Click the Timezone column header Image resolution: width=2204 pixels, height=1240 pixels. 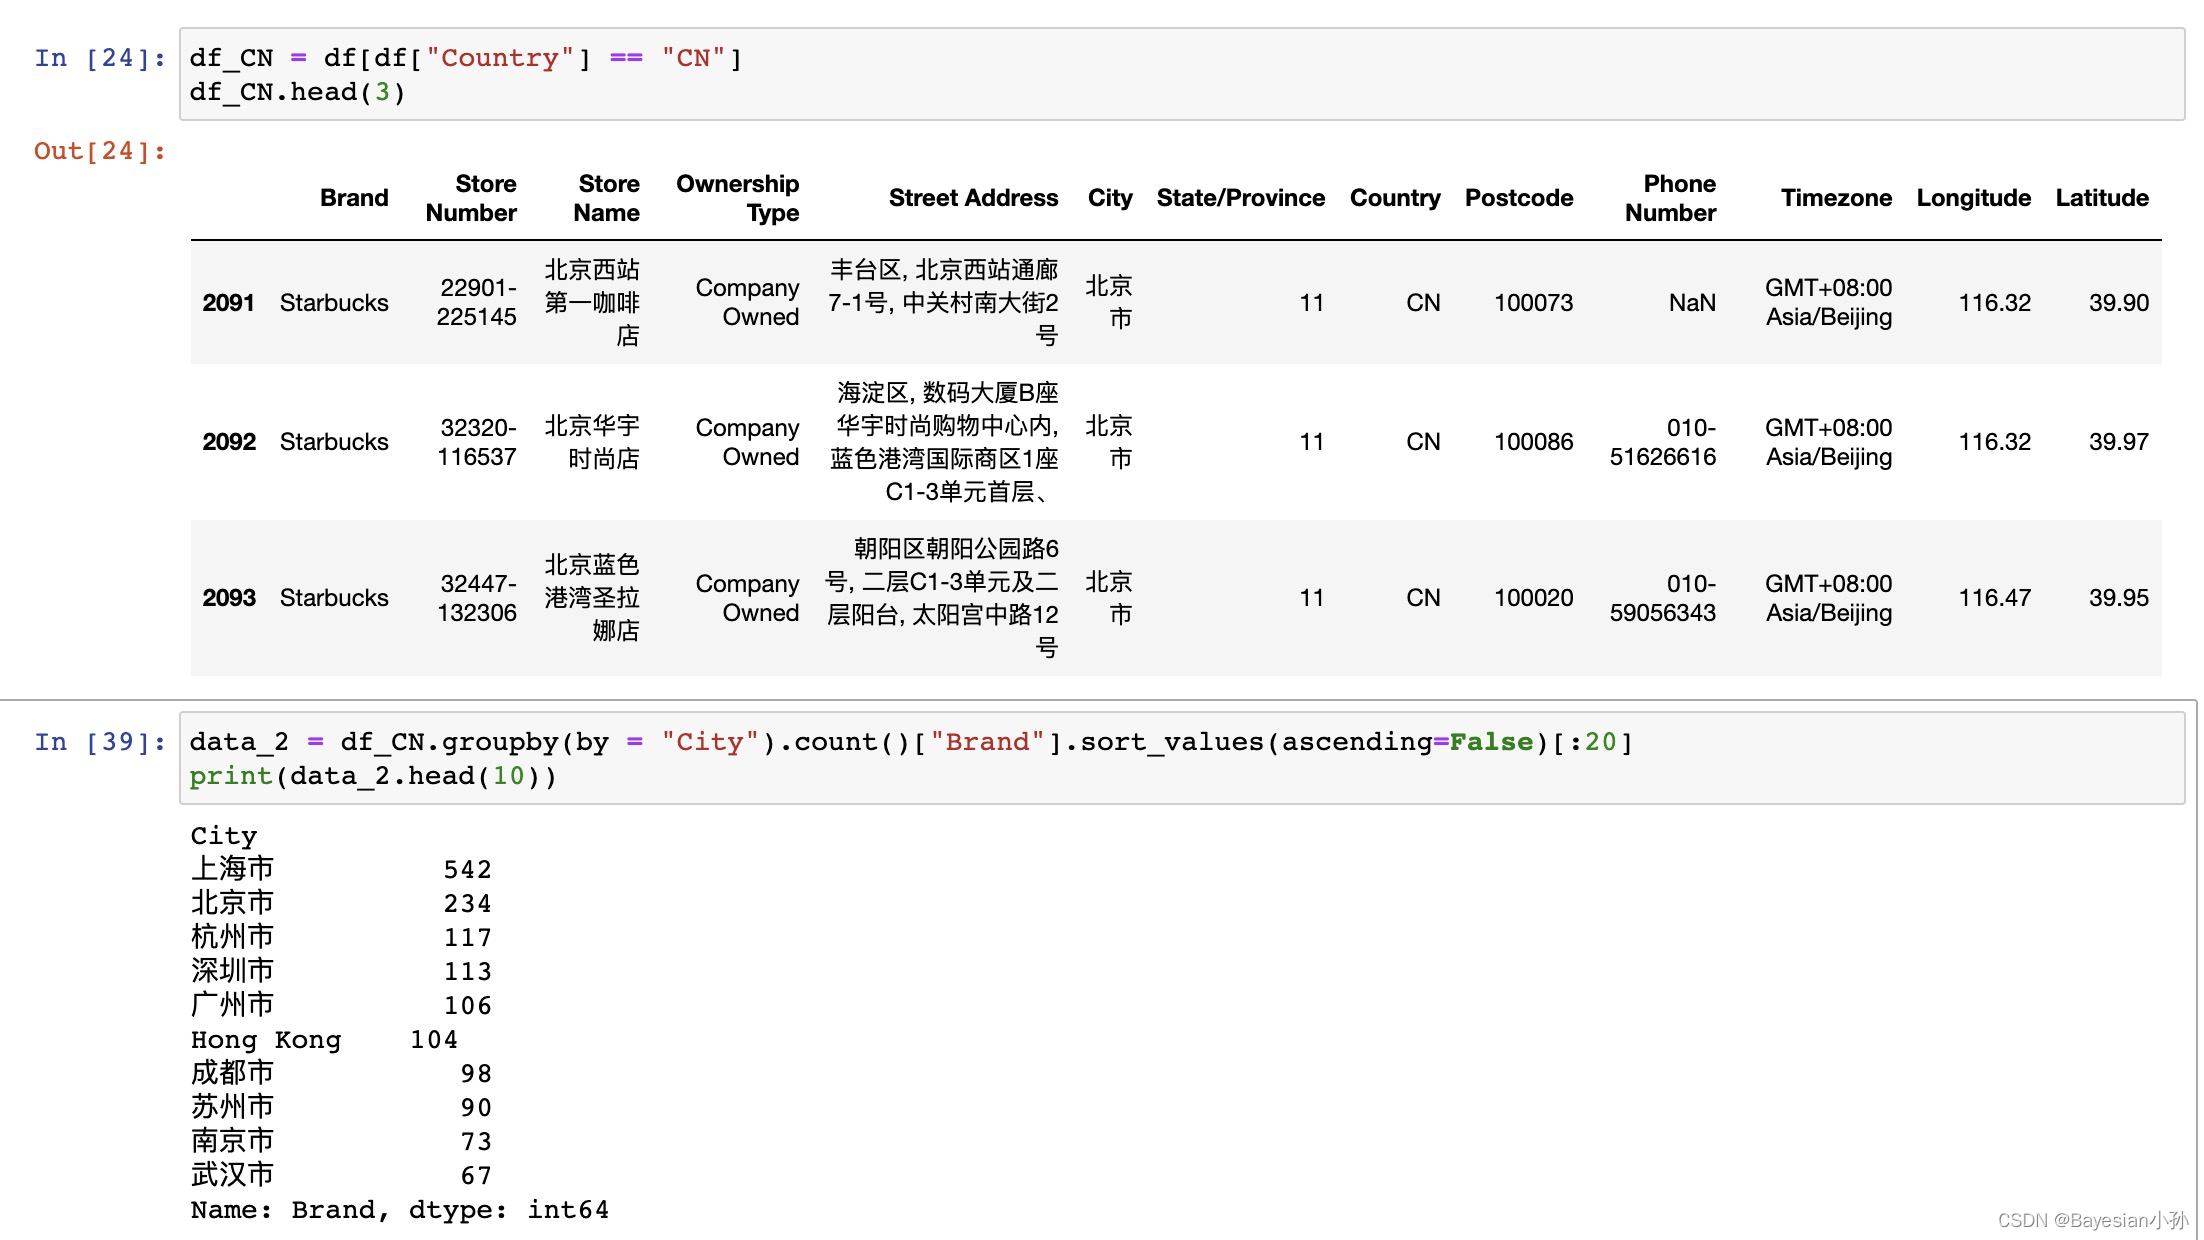click(1836, 198)
